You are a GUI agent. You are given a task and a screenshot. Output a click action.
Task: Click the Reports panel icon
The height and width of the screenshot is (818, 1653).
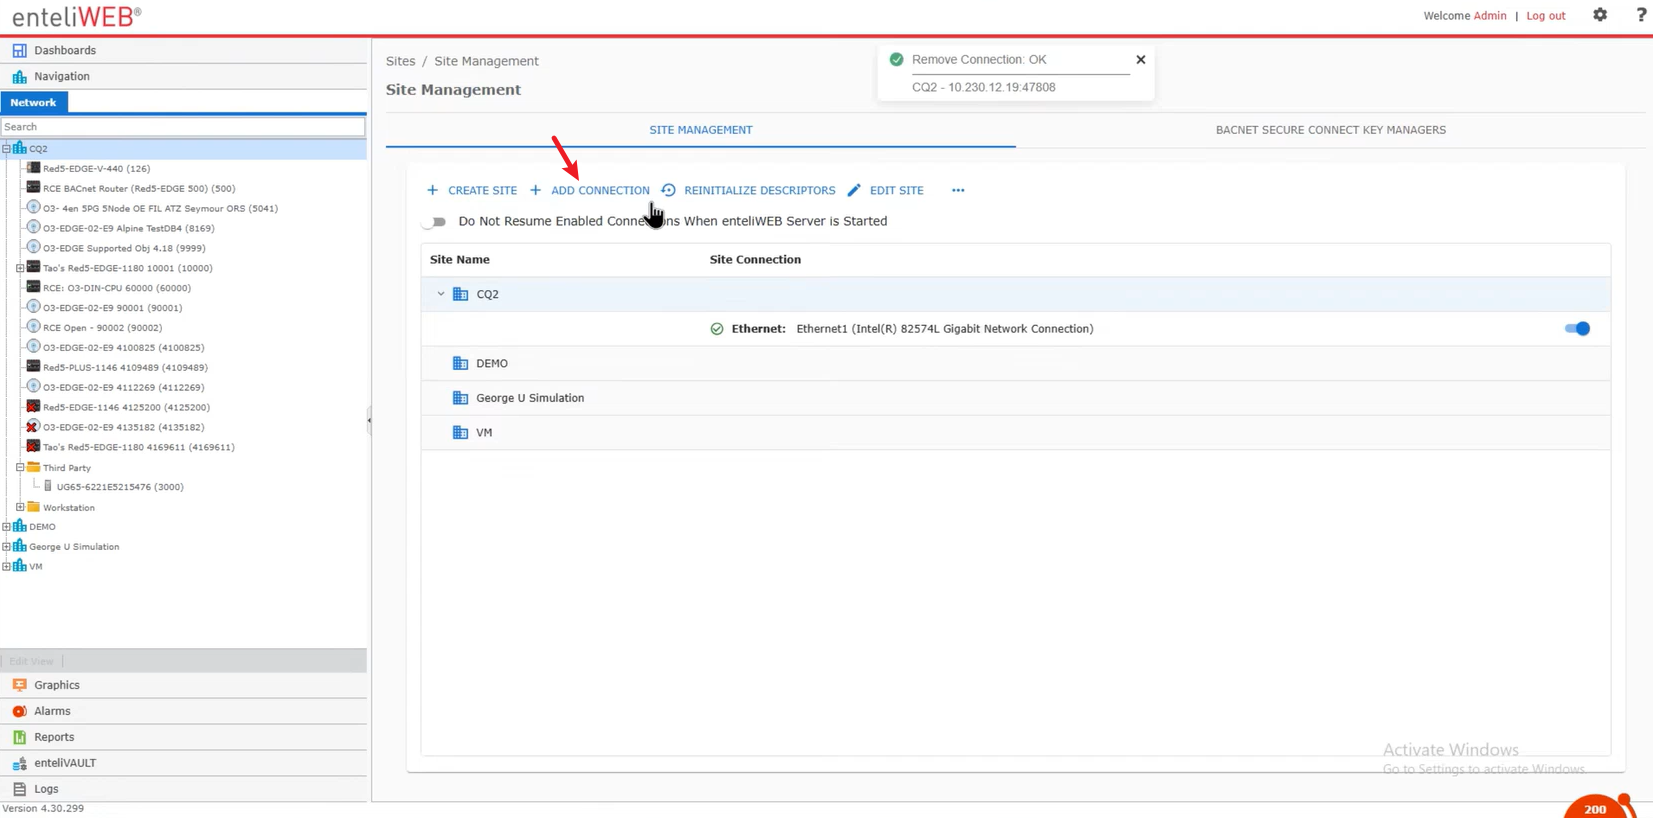click(x=19, y=737)
